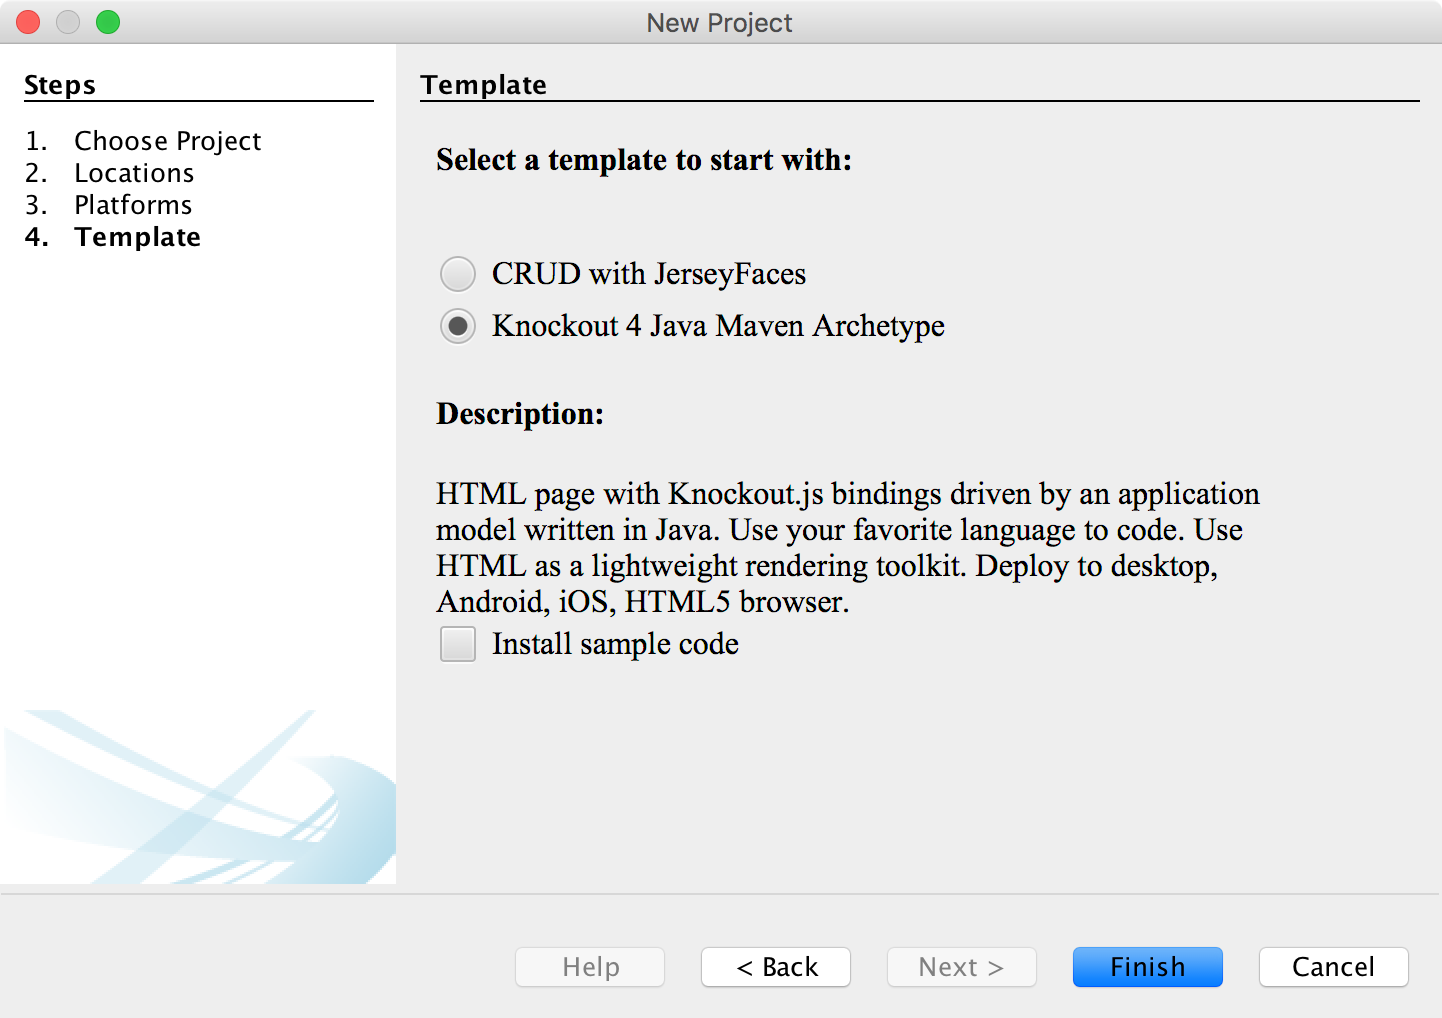The image size is (1442, 1018).
Task: Click the Platforms step in Steps list
Action: (x=133, y=205)
